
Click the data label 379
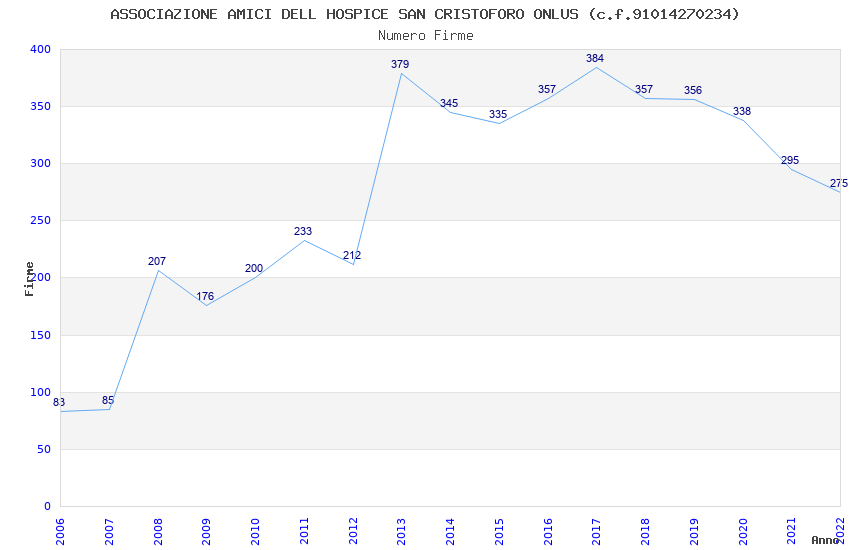click(400, 64)
